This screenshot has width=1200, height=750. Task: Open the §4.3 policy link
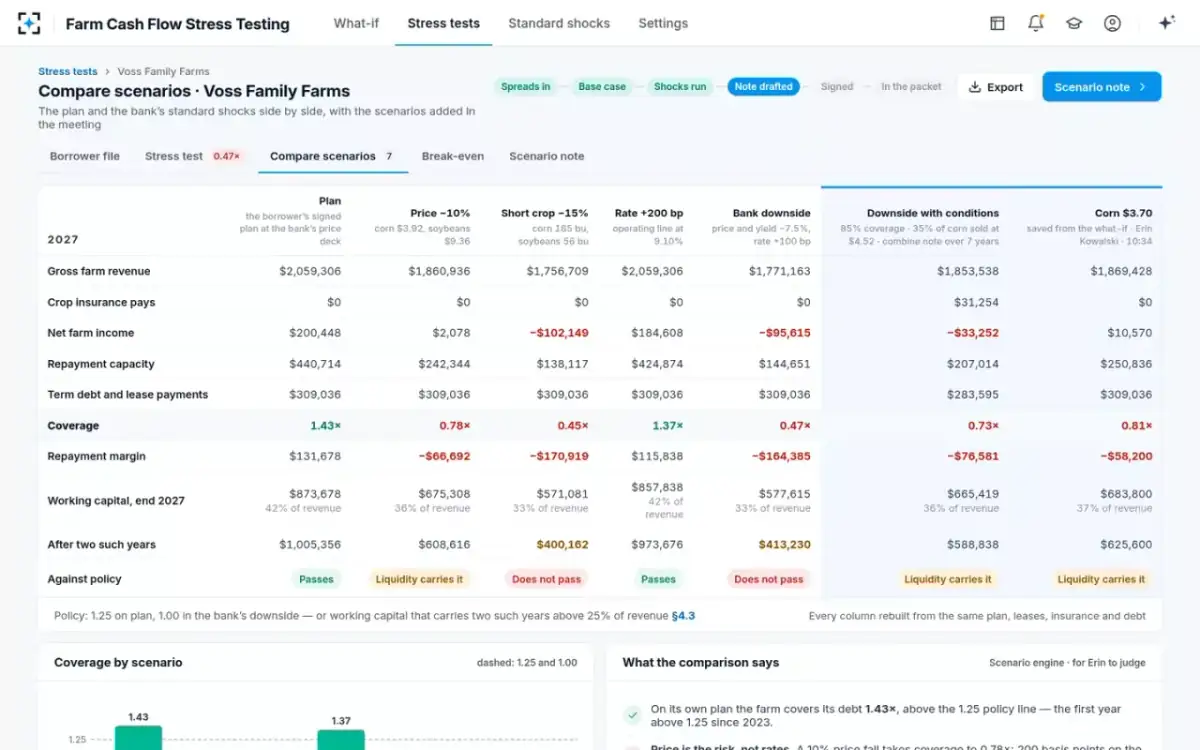(x=683, y=616)
